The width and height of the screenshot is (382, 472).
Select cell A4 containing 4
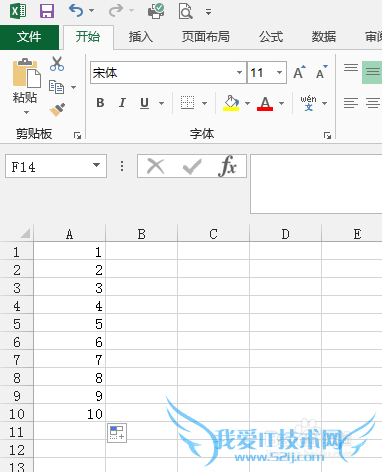pos(69,306)
